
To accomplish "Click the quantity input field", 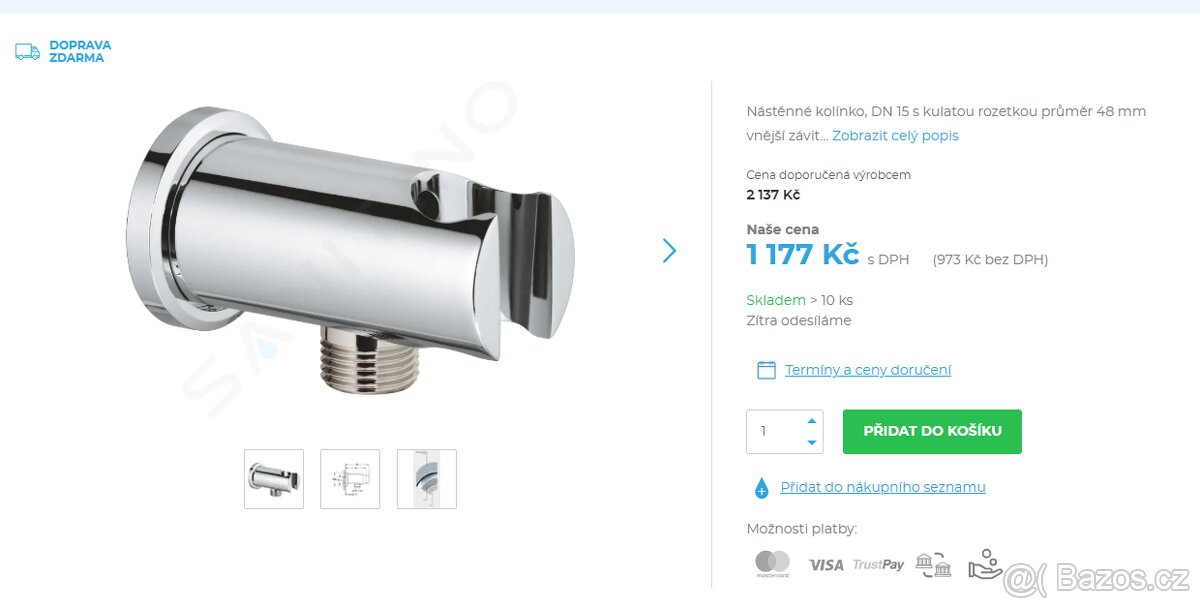I will pos(775,432).
